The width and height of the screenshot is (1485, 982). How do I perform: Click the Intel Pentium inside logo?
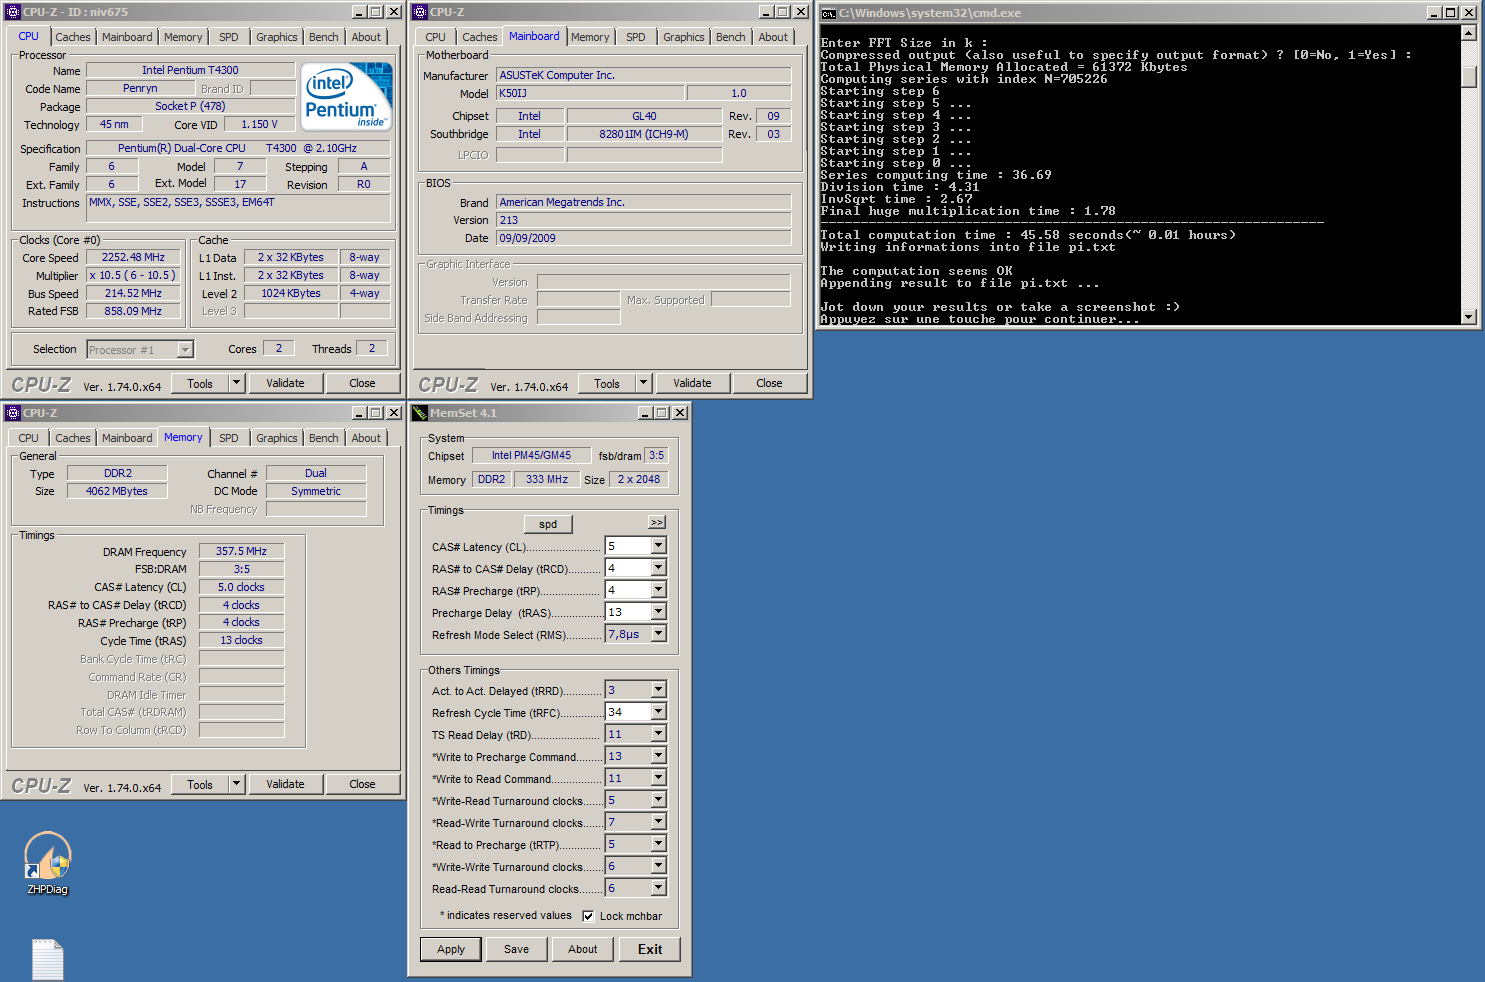coord(347,96)
